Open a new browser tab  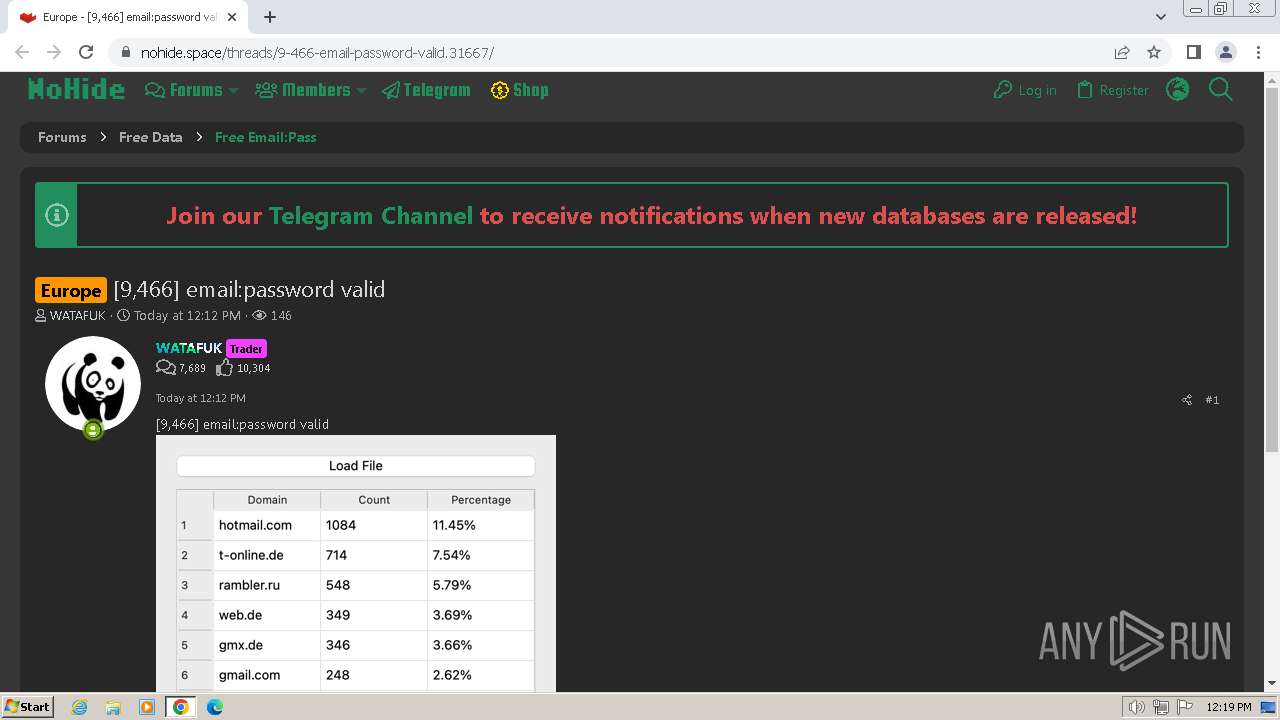tap(270, 17)
